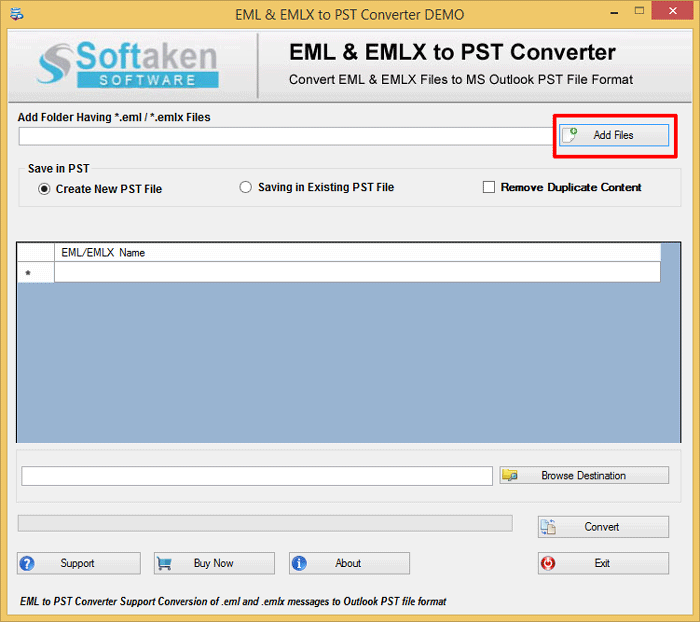Open the Support button
This screenshot has width=700, height=622.
[x=79, y=564]
